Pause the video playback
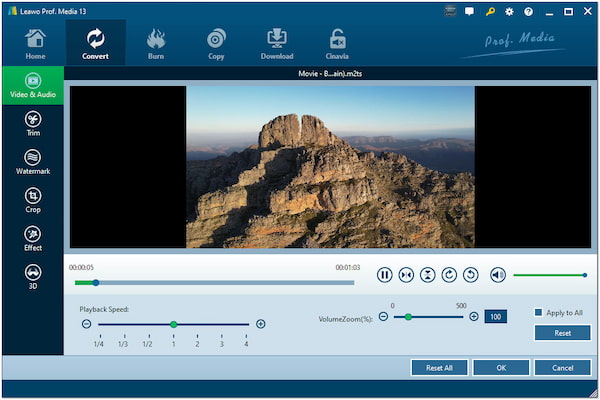Viewport: 600px width, 400px height. click(385, 275)
